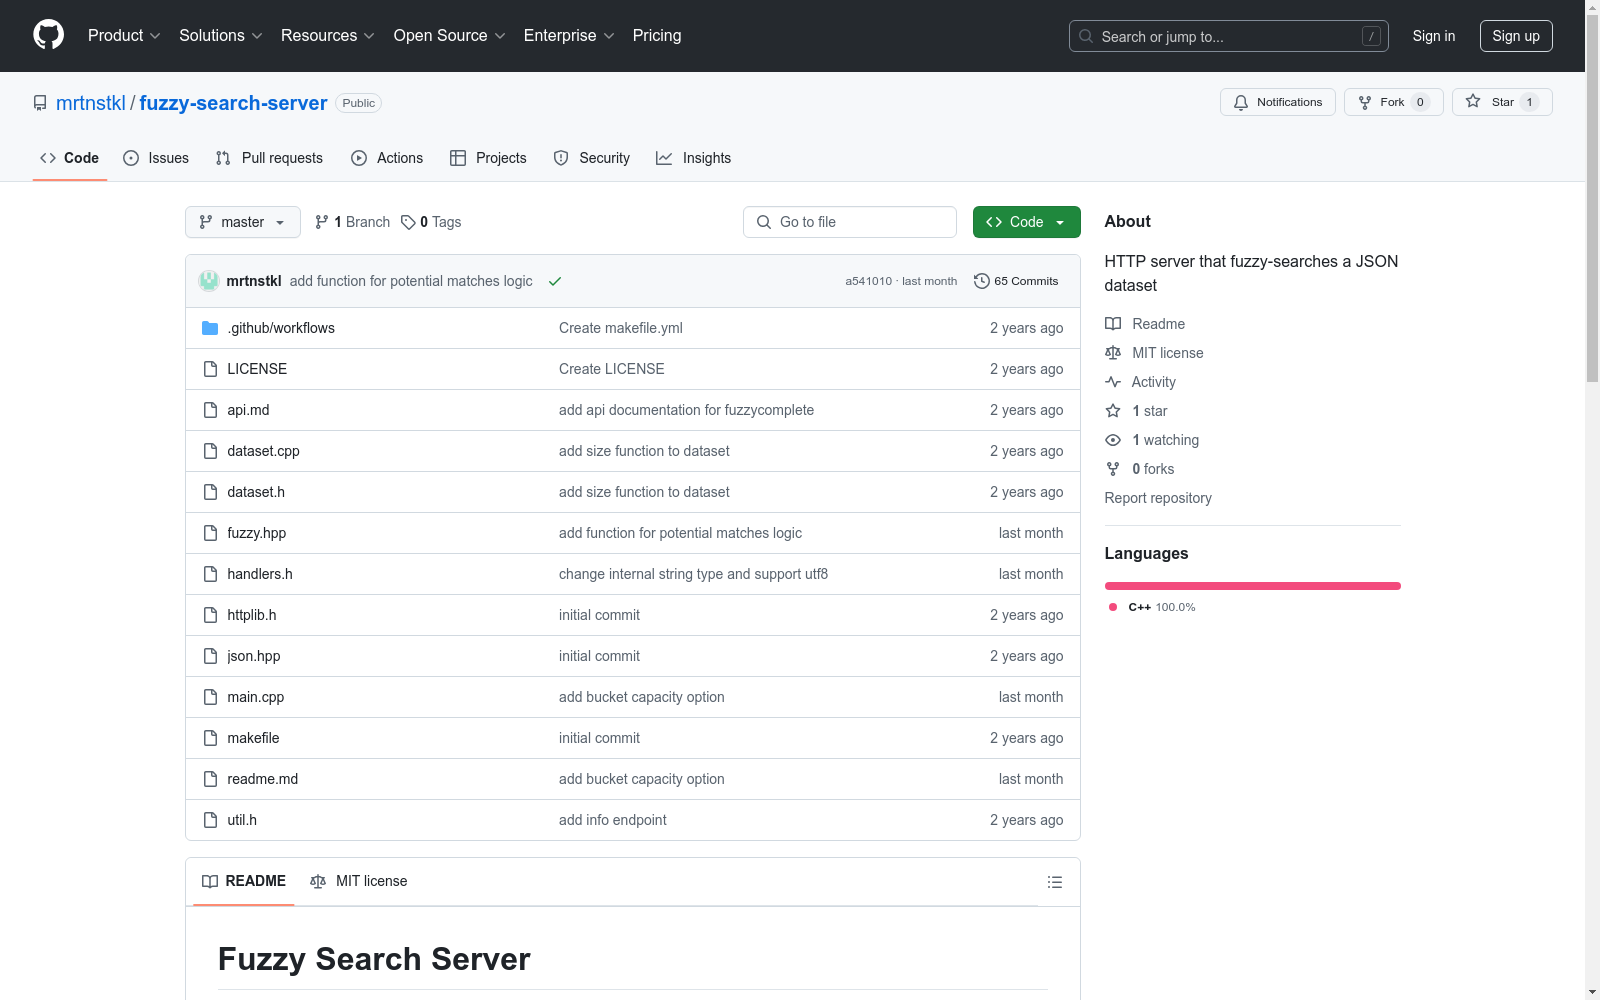The width and height of the screenshot is (1600, 1000).
Task: Click the main.cpp file icon
Action: [210, 697]
